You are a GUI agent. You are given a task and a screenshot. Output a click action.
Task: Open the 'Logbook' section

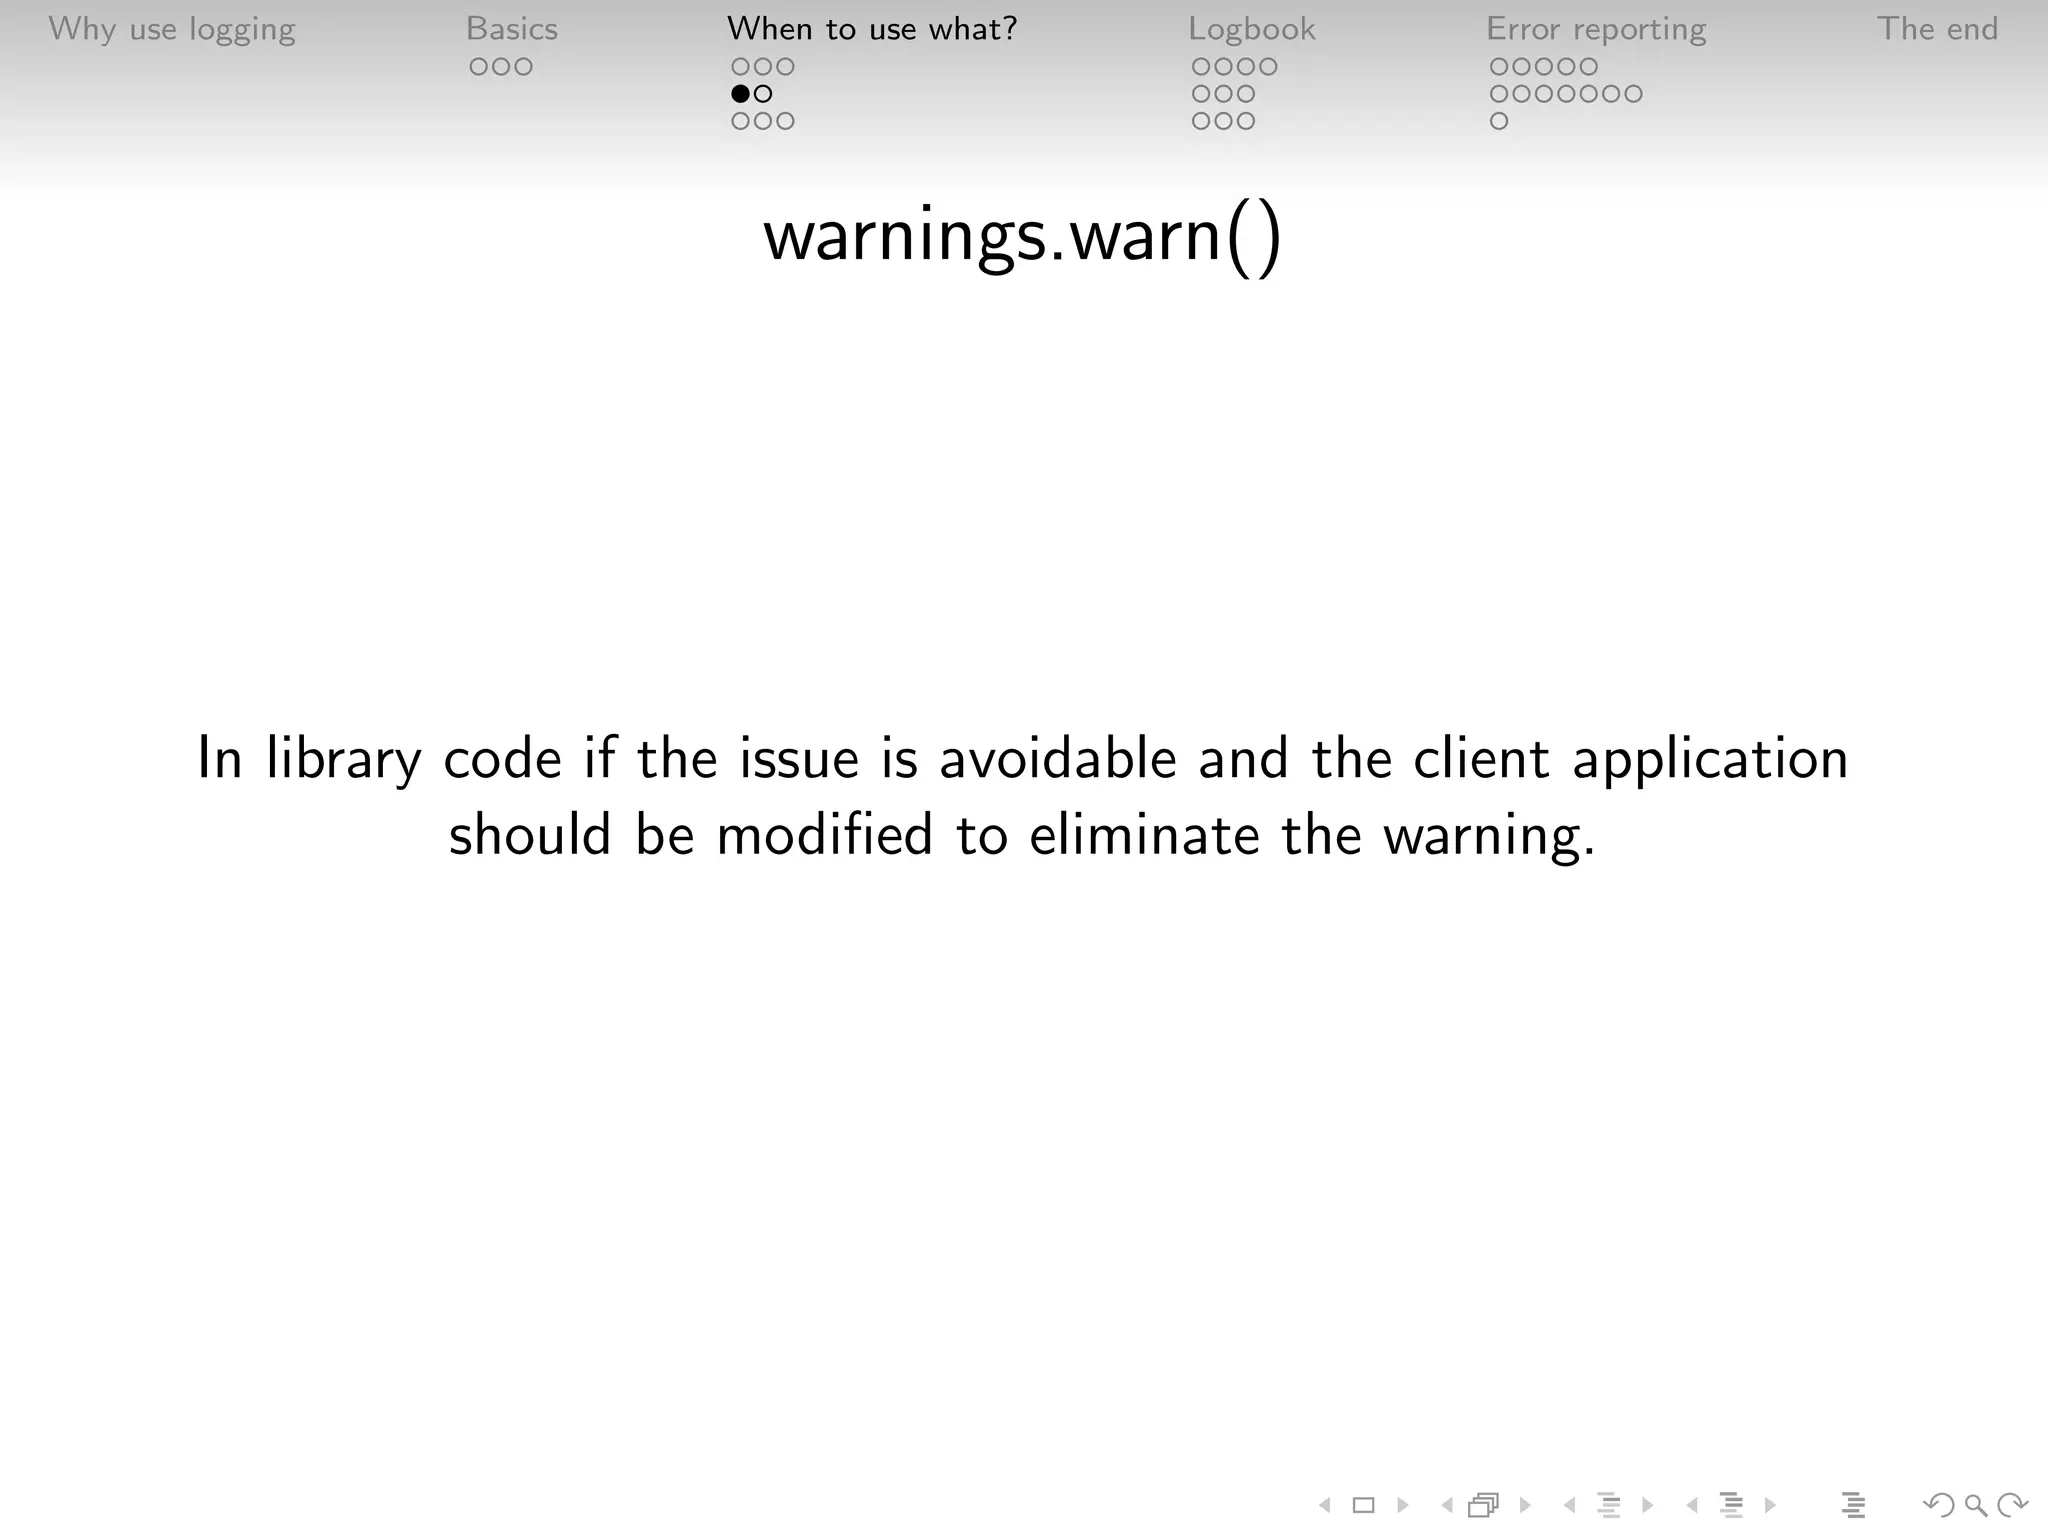1252,30
